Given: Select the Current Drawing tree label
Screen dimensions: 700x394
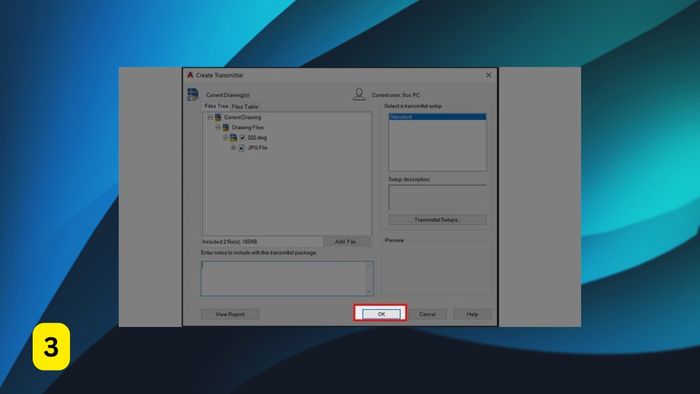Looking at the screenshot, I should [242, 117].
